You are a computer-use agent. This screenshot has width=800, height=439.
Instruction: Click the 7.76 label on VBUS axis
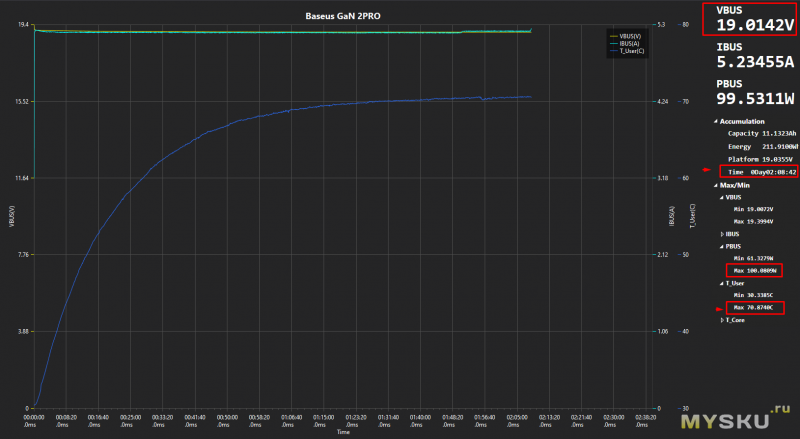point(22,255)
